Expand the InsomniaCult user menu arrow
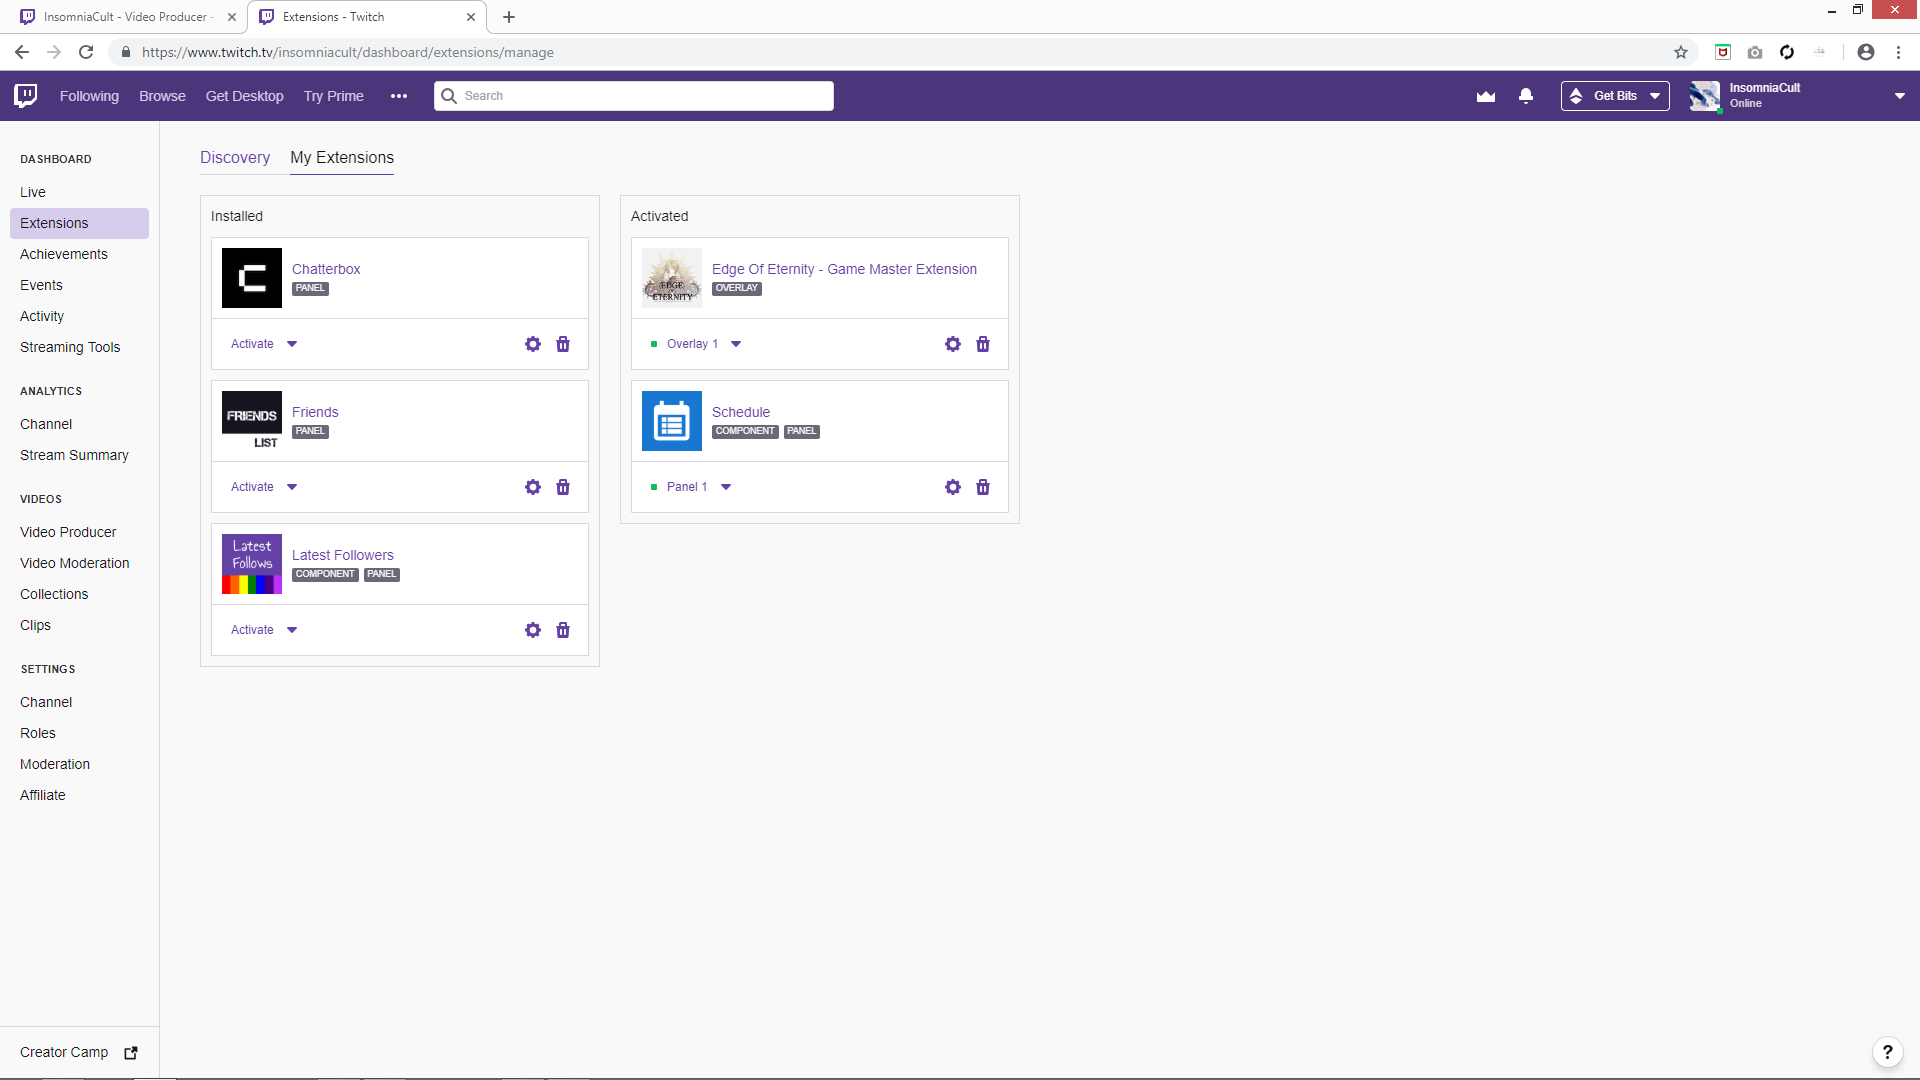This screenshot has width=1920, height=1080. pos(1900,96)
